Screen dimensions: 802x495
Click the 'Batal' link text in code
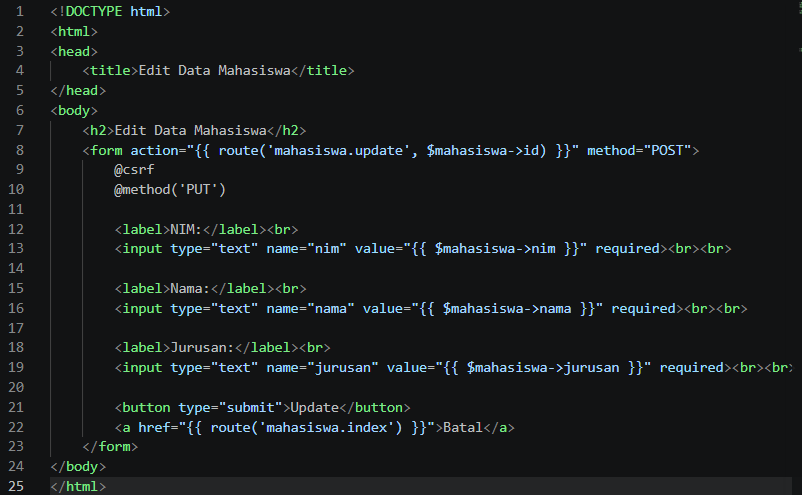[x=463, y=428]
